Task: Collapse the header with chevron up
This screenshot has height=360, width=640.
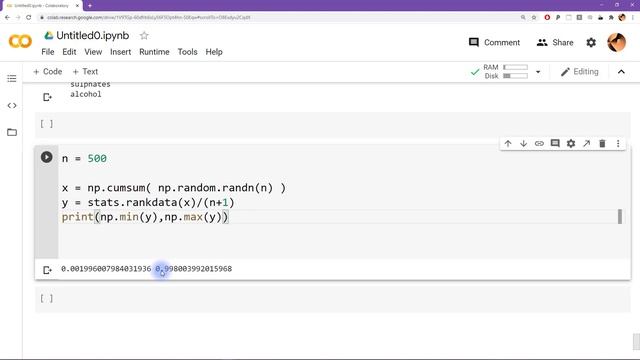Action: [621, 72]
